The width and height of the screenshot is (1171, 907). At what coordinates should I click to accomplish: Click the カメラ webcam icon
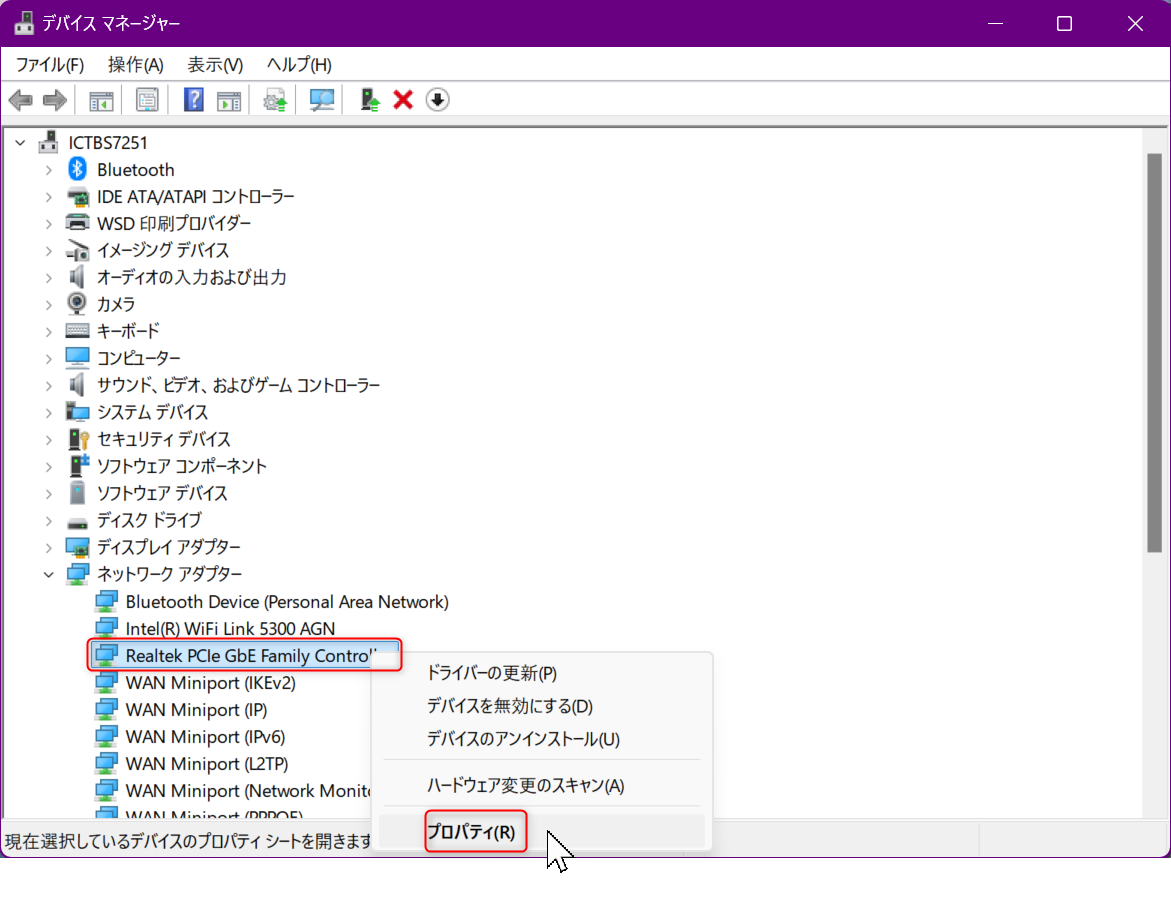coord(77,303)
